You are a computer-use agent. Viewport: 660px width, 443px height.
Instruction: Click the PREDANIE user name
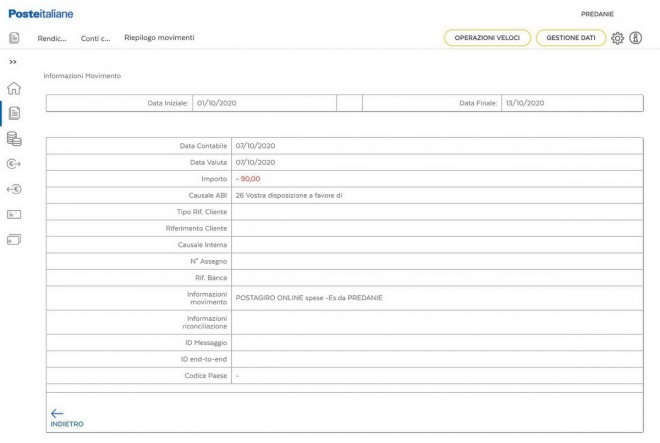coord(597,14)
